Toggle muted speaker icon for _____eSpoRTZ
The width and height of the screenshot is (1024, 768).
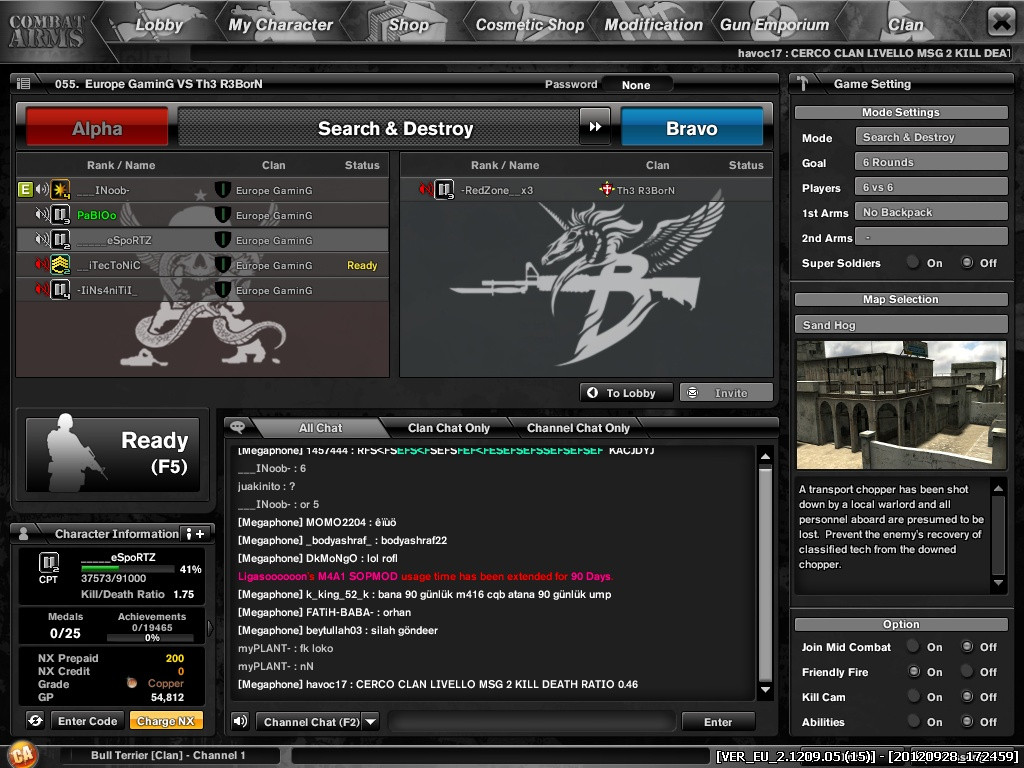point(42,240)
